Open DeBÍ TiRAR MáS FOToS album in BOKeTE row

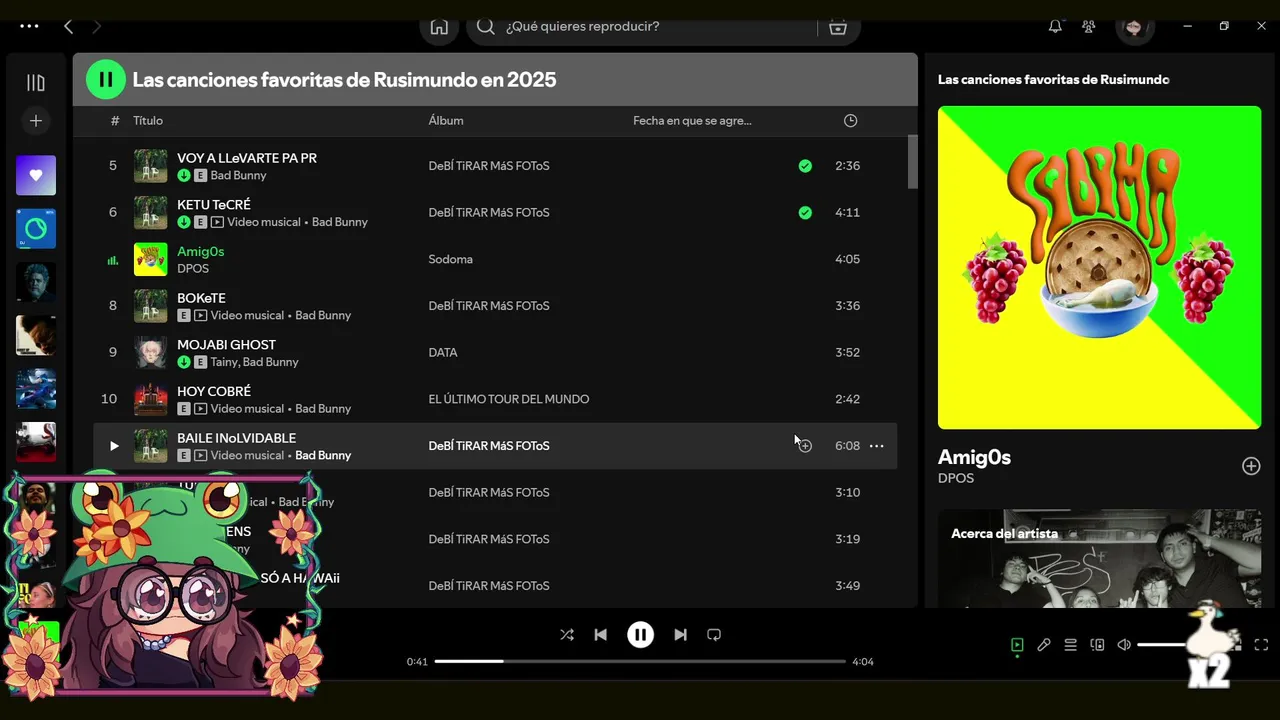(x=489, y=306)
